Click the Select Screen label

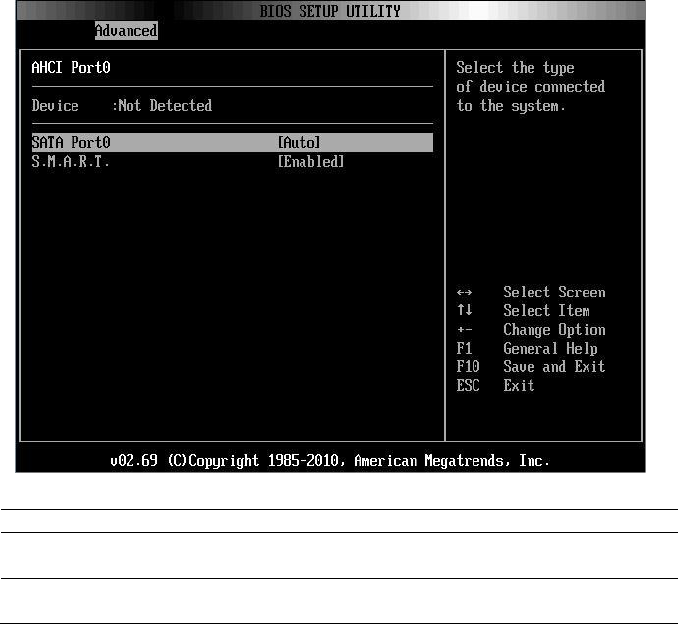pyautogui.click(x=554, y=292)
